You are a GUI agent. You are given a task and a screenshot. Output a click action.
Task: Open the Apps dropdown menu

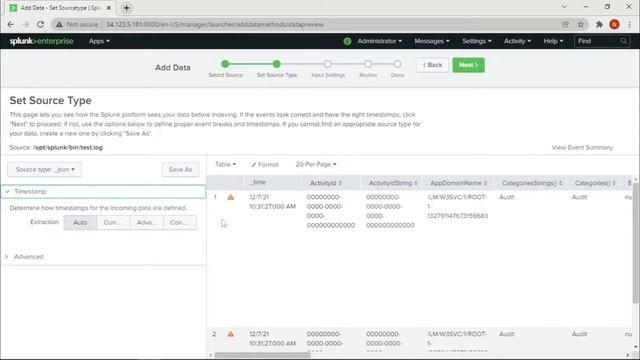pos(99,41)
